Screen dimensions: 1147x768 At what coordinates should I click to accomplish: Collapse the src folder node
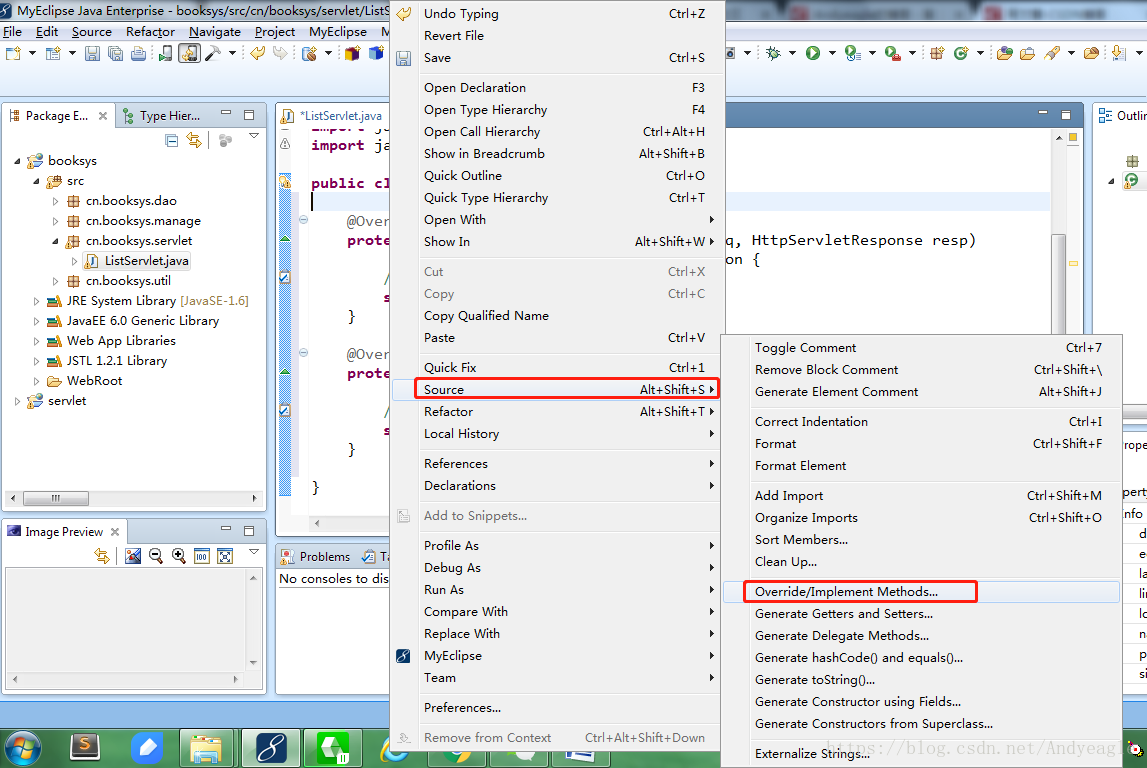pyautogui.click(x=36, y=181)
